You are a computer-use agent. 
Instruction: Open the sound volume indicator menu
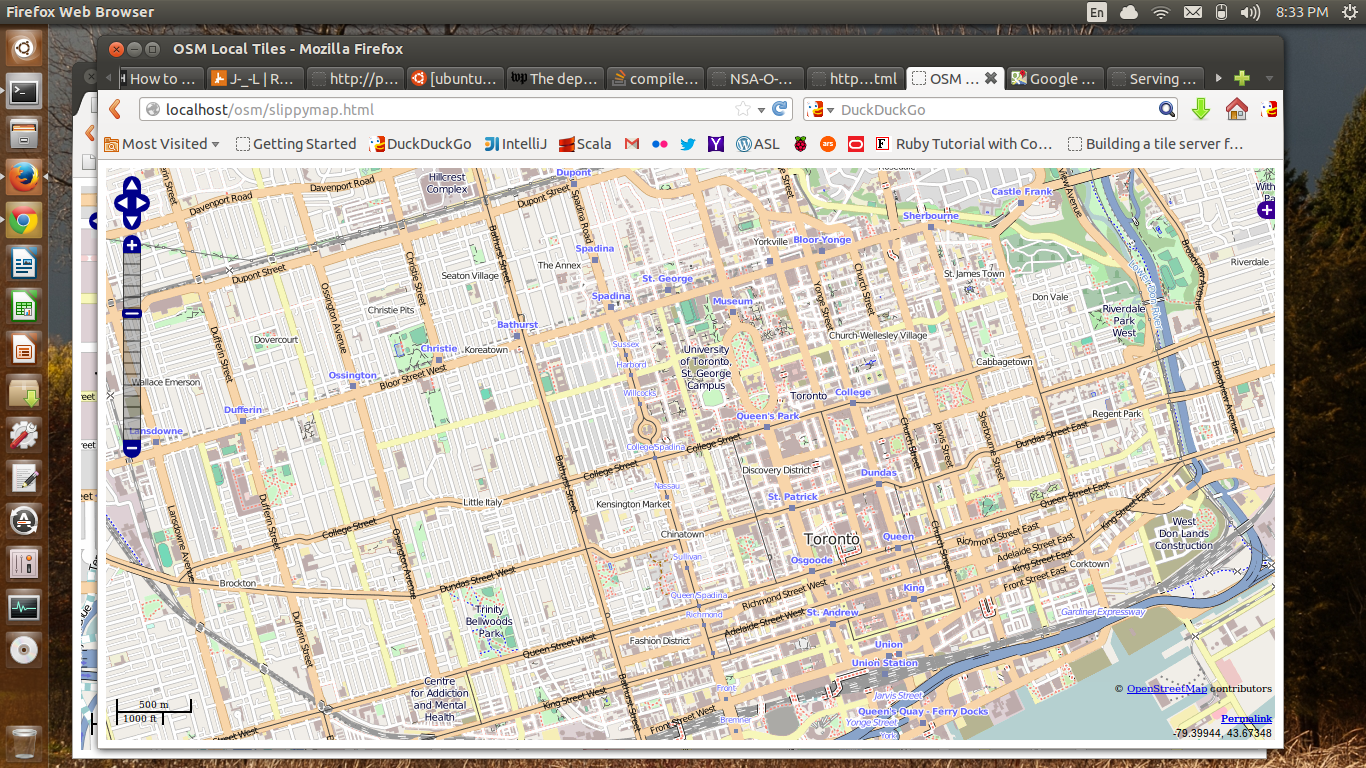(x=1250, y=12)
